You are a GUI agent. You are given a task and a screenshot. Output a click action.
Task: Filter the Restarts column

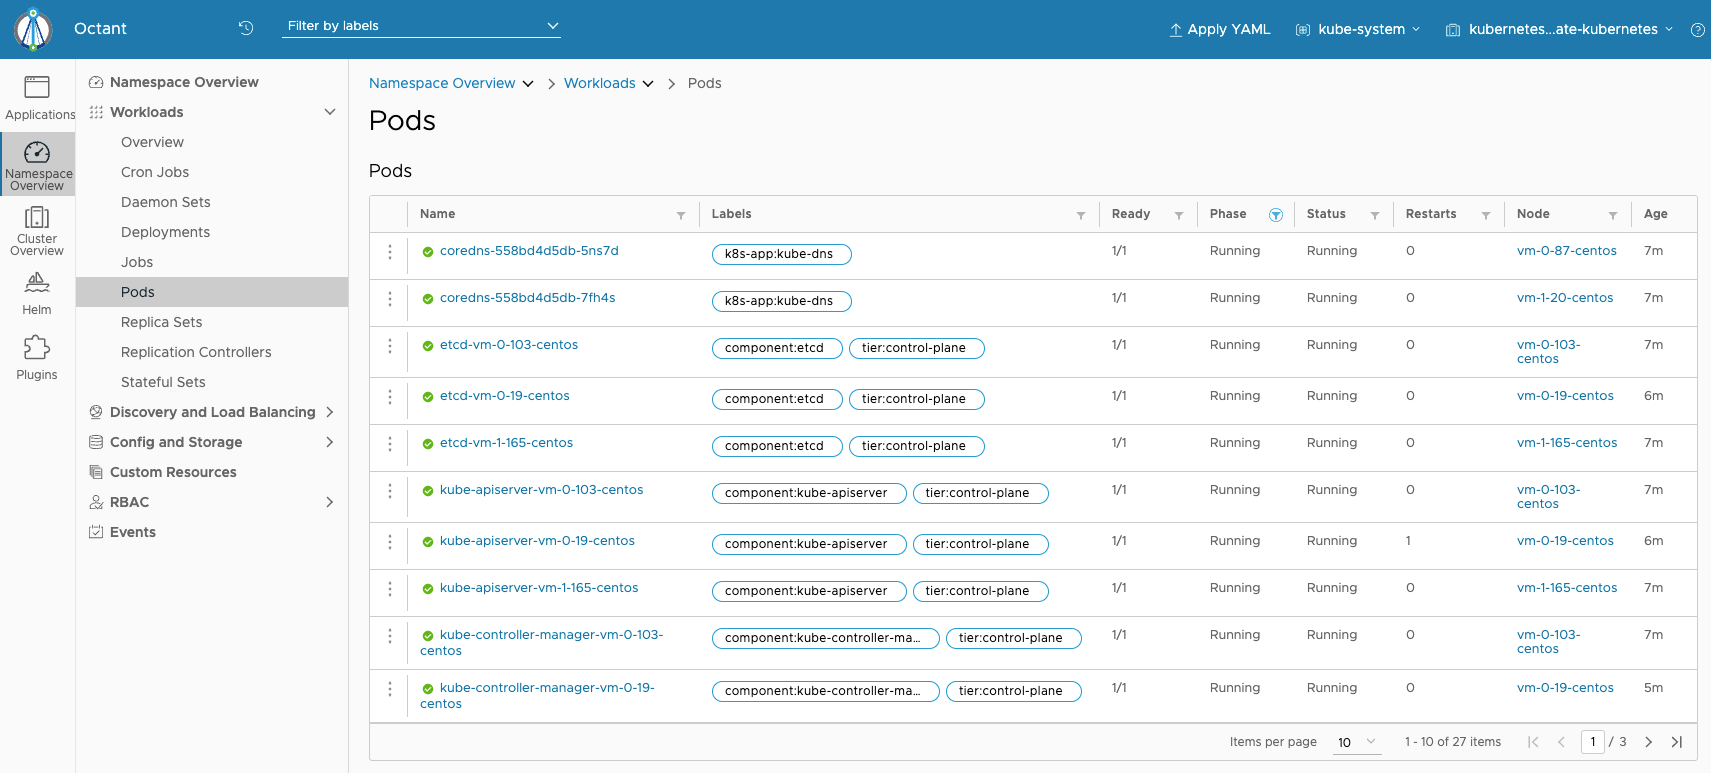coord(1486,215)
